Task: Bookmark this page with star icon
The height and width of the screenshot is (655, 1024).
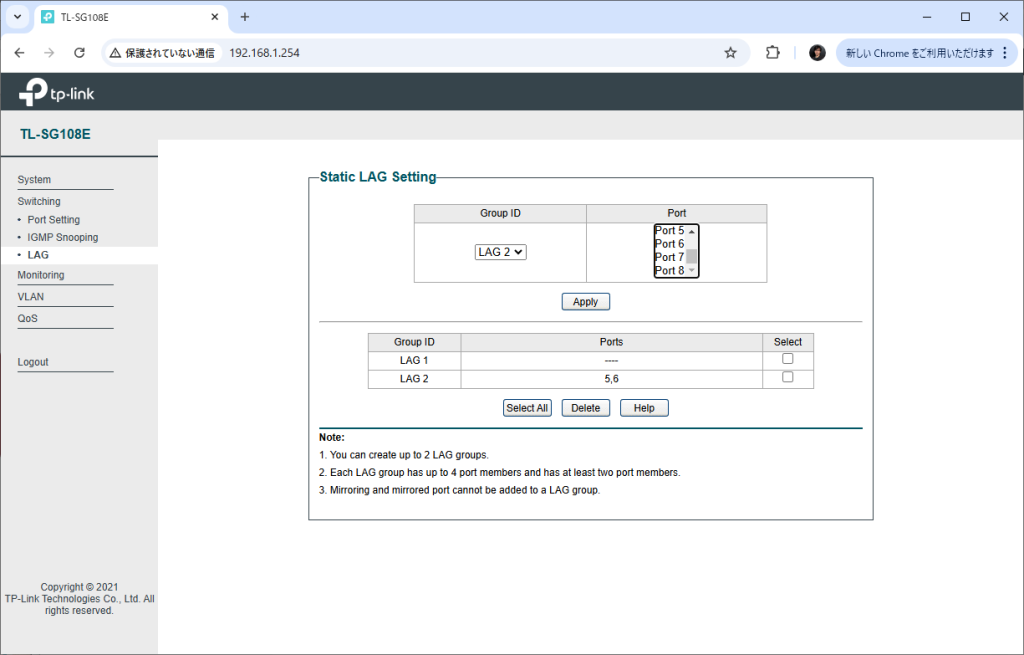Action: point(730,53)
